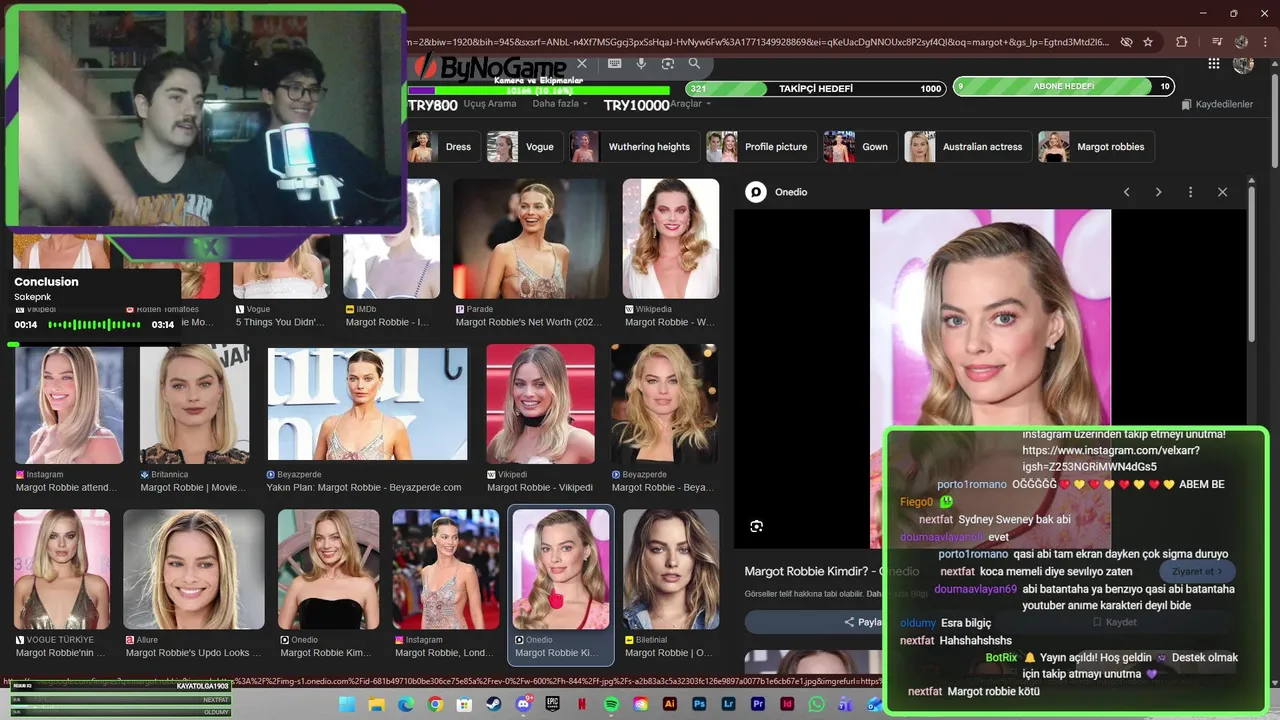Launch Adobe Illustrator from the taskbar
The image size is (1280, 720).
(669, 705)
